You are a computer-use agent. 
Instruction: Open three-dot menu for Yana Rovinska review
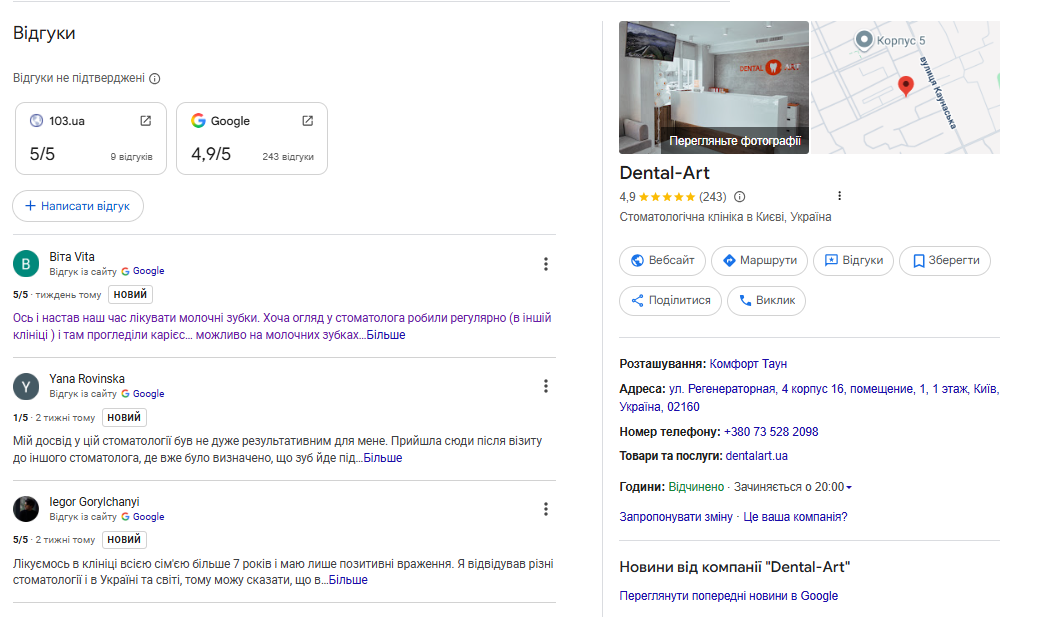(x=546, y=386)
